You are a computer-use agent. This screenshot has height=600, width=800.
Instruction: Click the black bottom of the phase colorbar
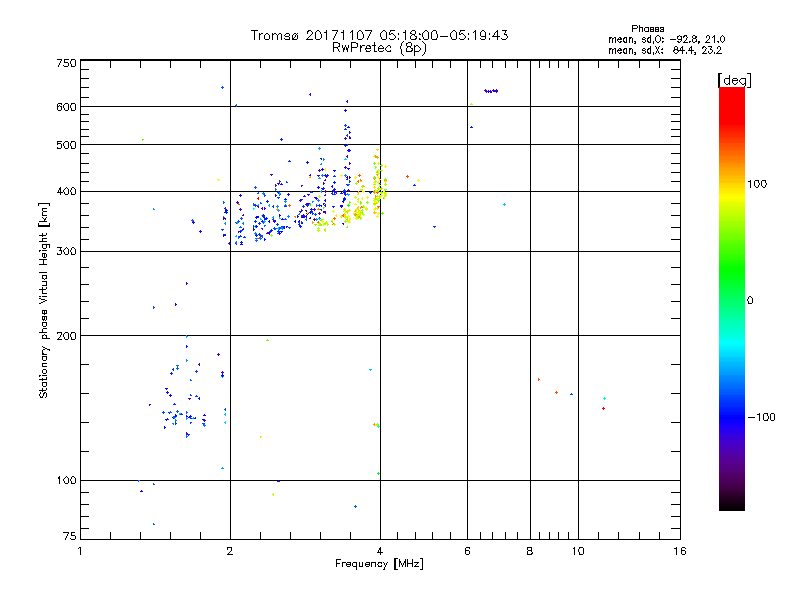[732, 503]
